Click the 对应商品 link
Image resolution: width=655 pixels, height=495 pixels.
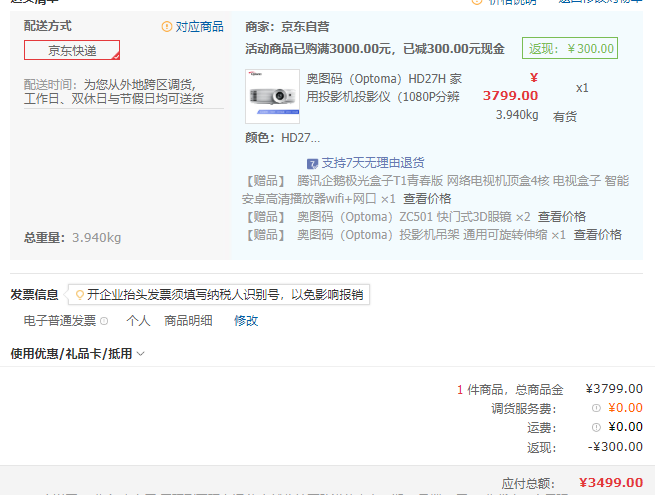click(199, 27)
